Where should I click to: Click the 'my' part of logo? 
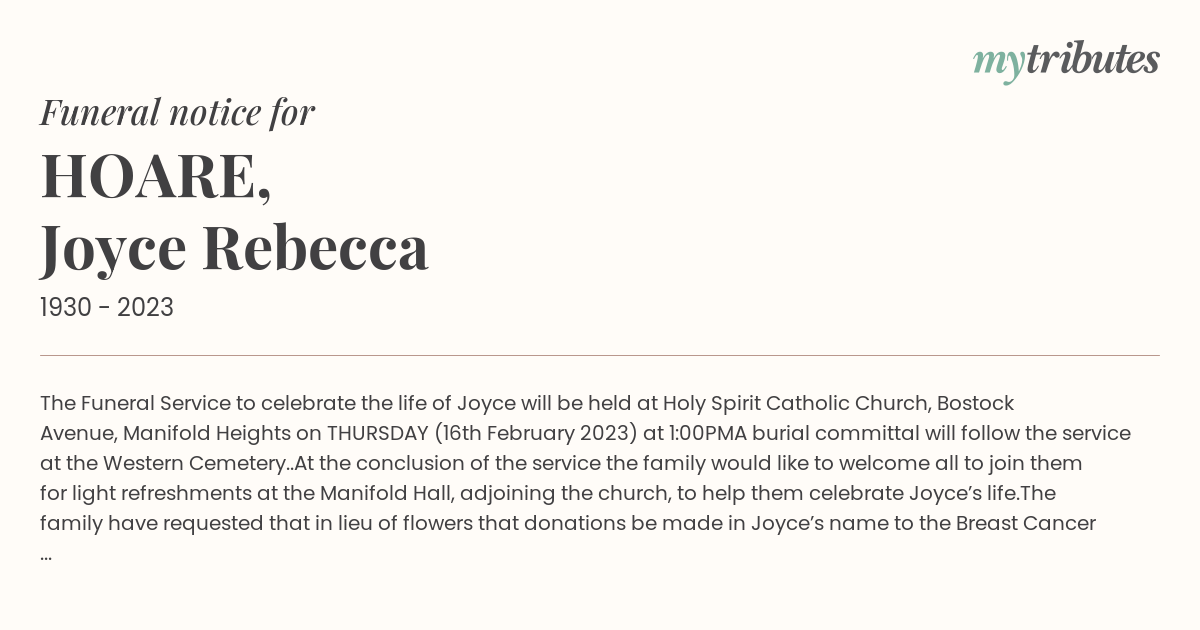pyautogui.click(x=998, y=63)
